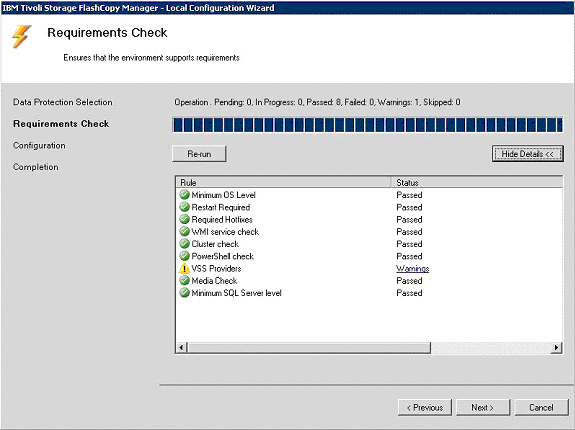Collapse details with Hide Details button
Viewport: 575px width, 430px height.
click(x=527, y=154)
